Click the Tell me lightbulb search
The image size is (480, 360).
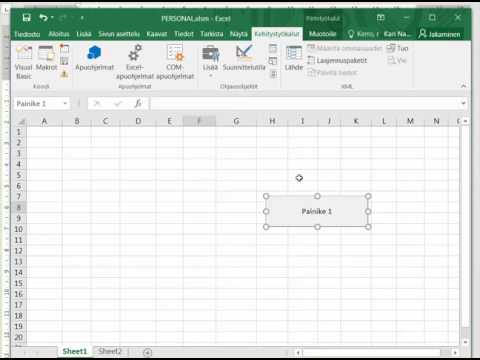coord(363,34)
